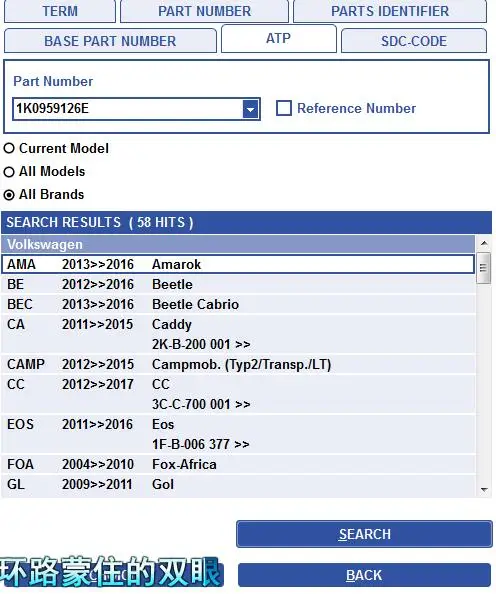496x594 pixels.
Task: Select the All Brands radio button
Action: click(x=9, y=195)
